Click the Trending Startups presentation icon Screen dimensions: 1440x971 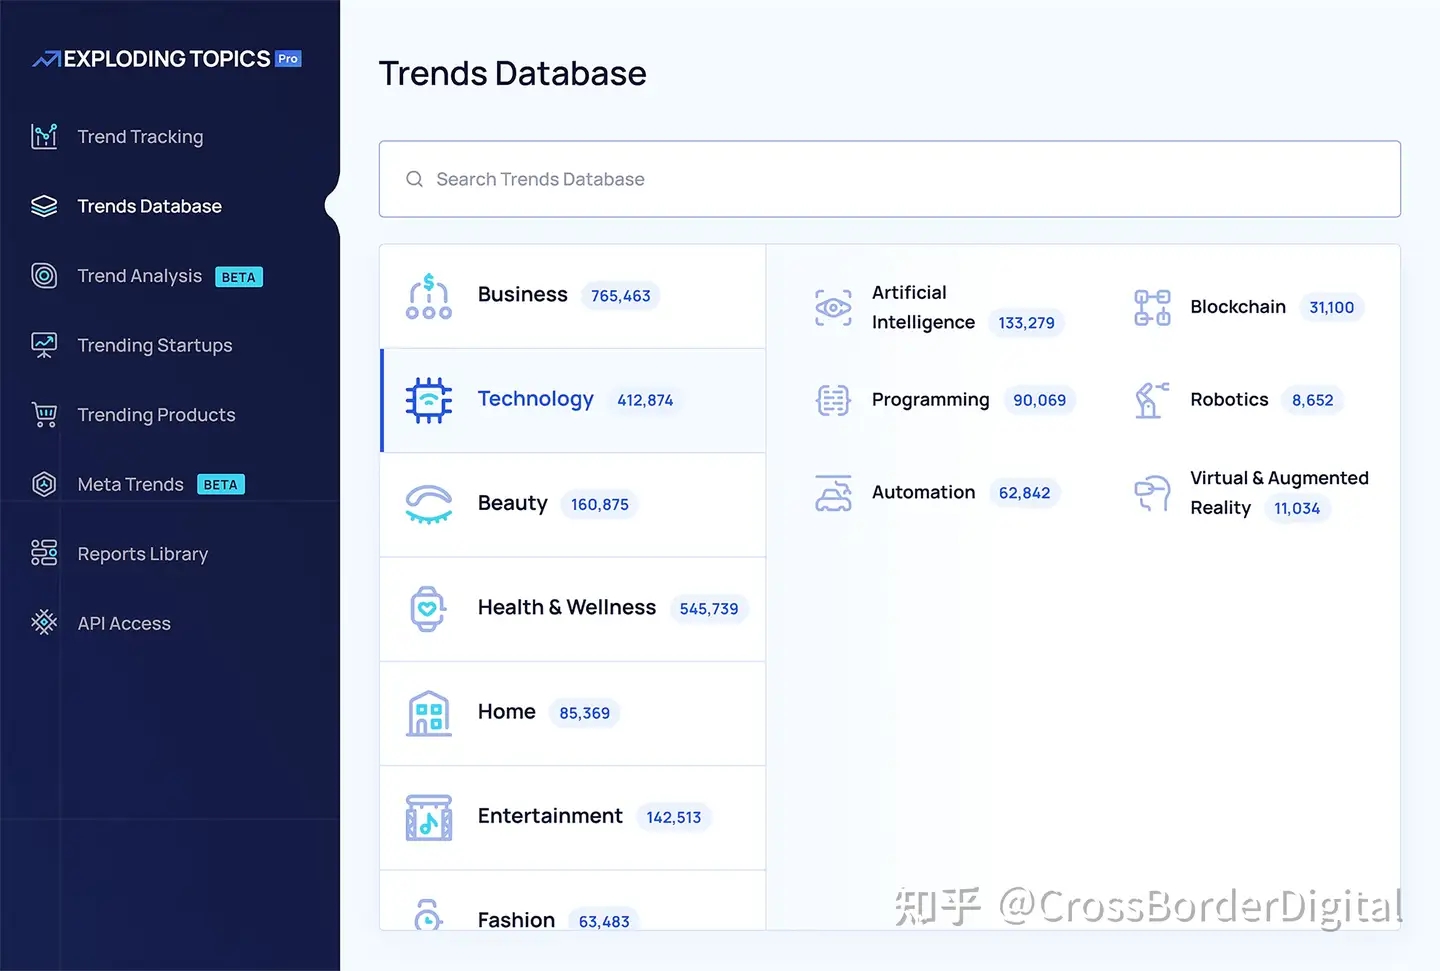coord(44,345)
